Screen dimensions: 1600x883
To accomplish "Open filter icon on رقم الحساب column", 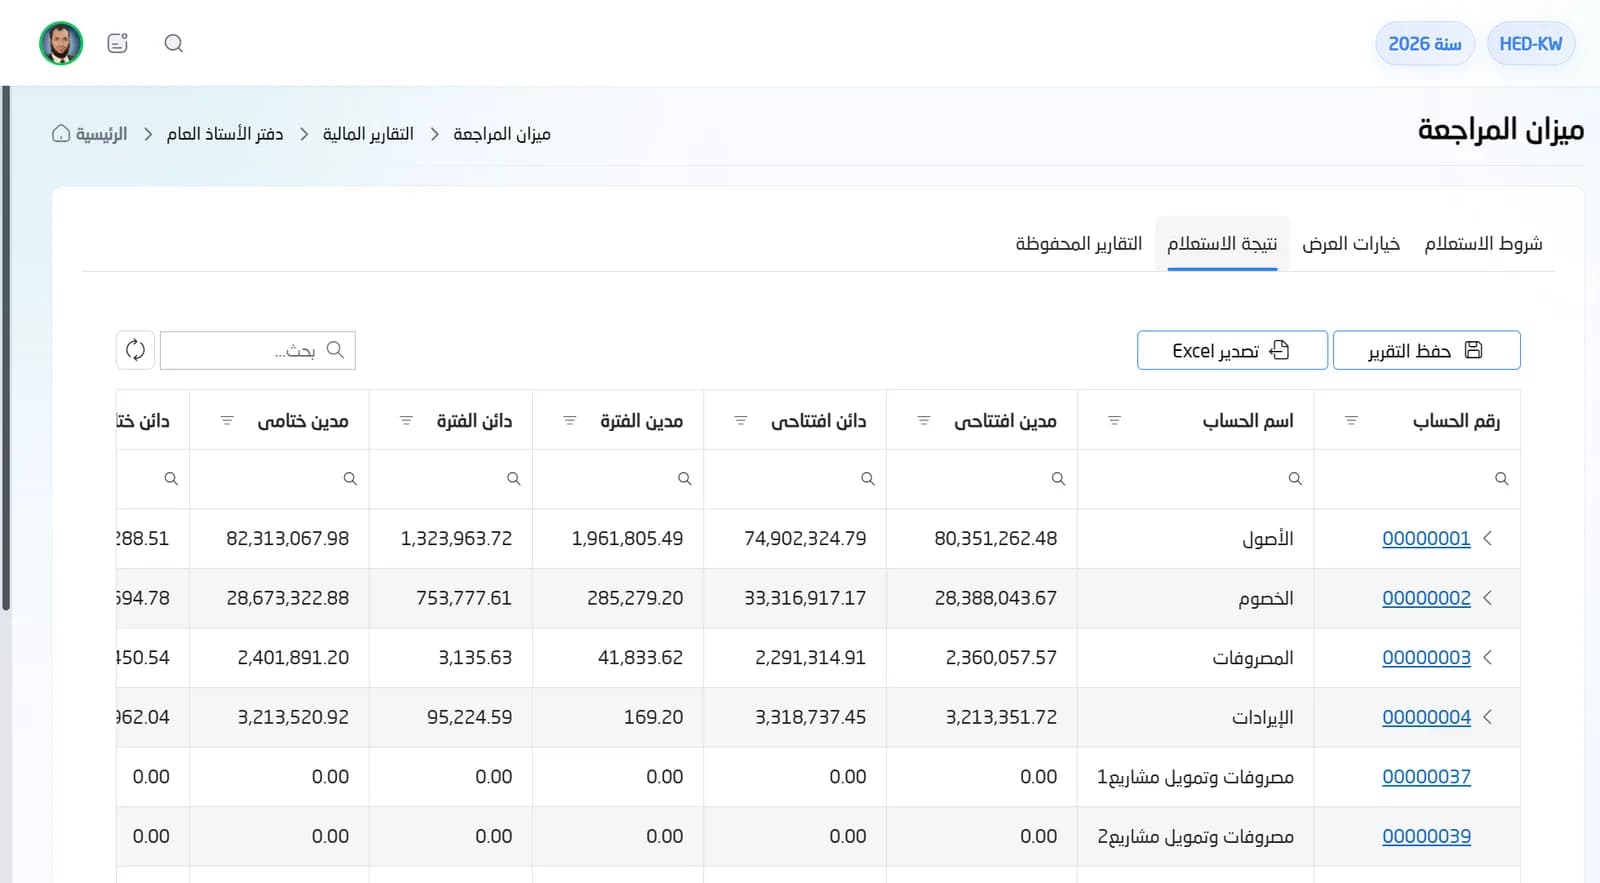I will point(1351,421).
